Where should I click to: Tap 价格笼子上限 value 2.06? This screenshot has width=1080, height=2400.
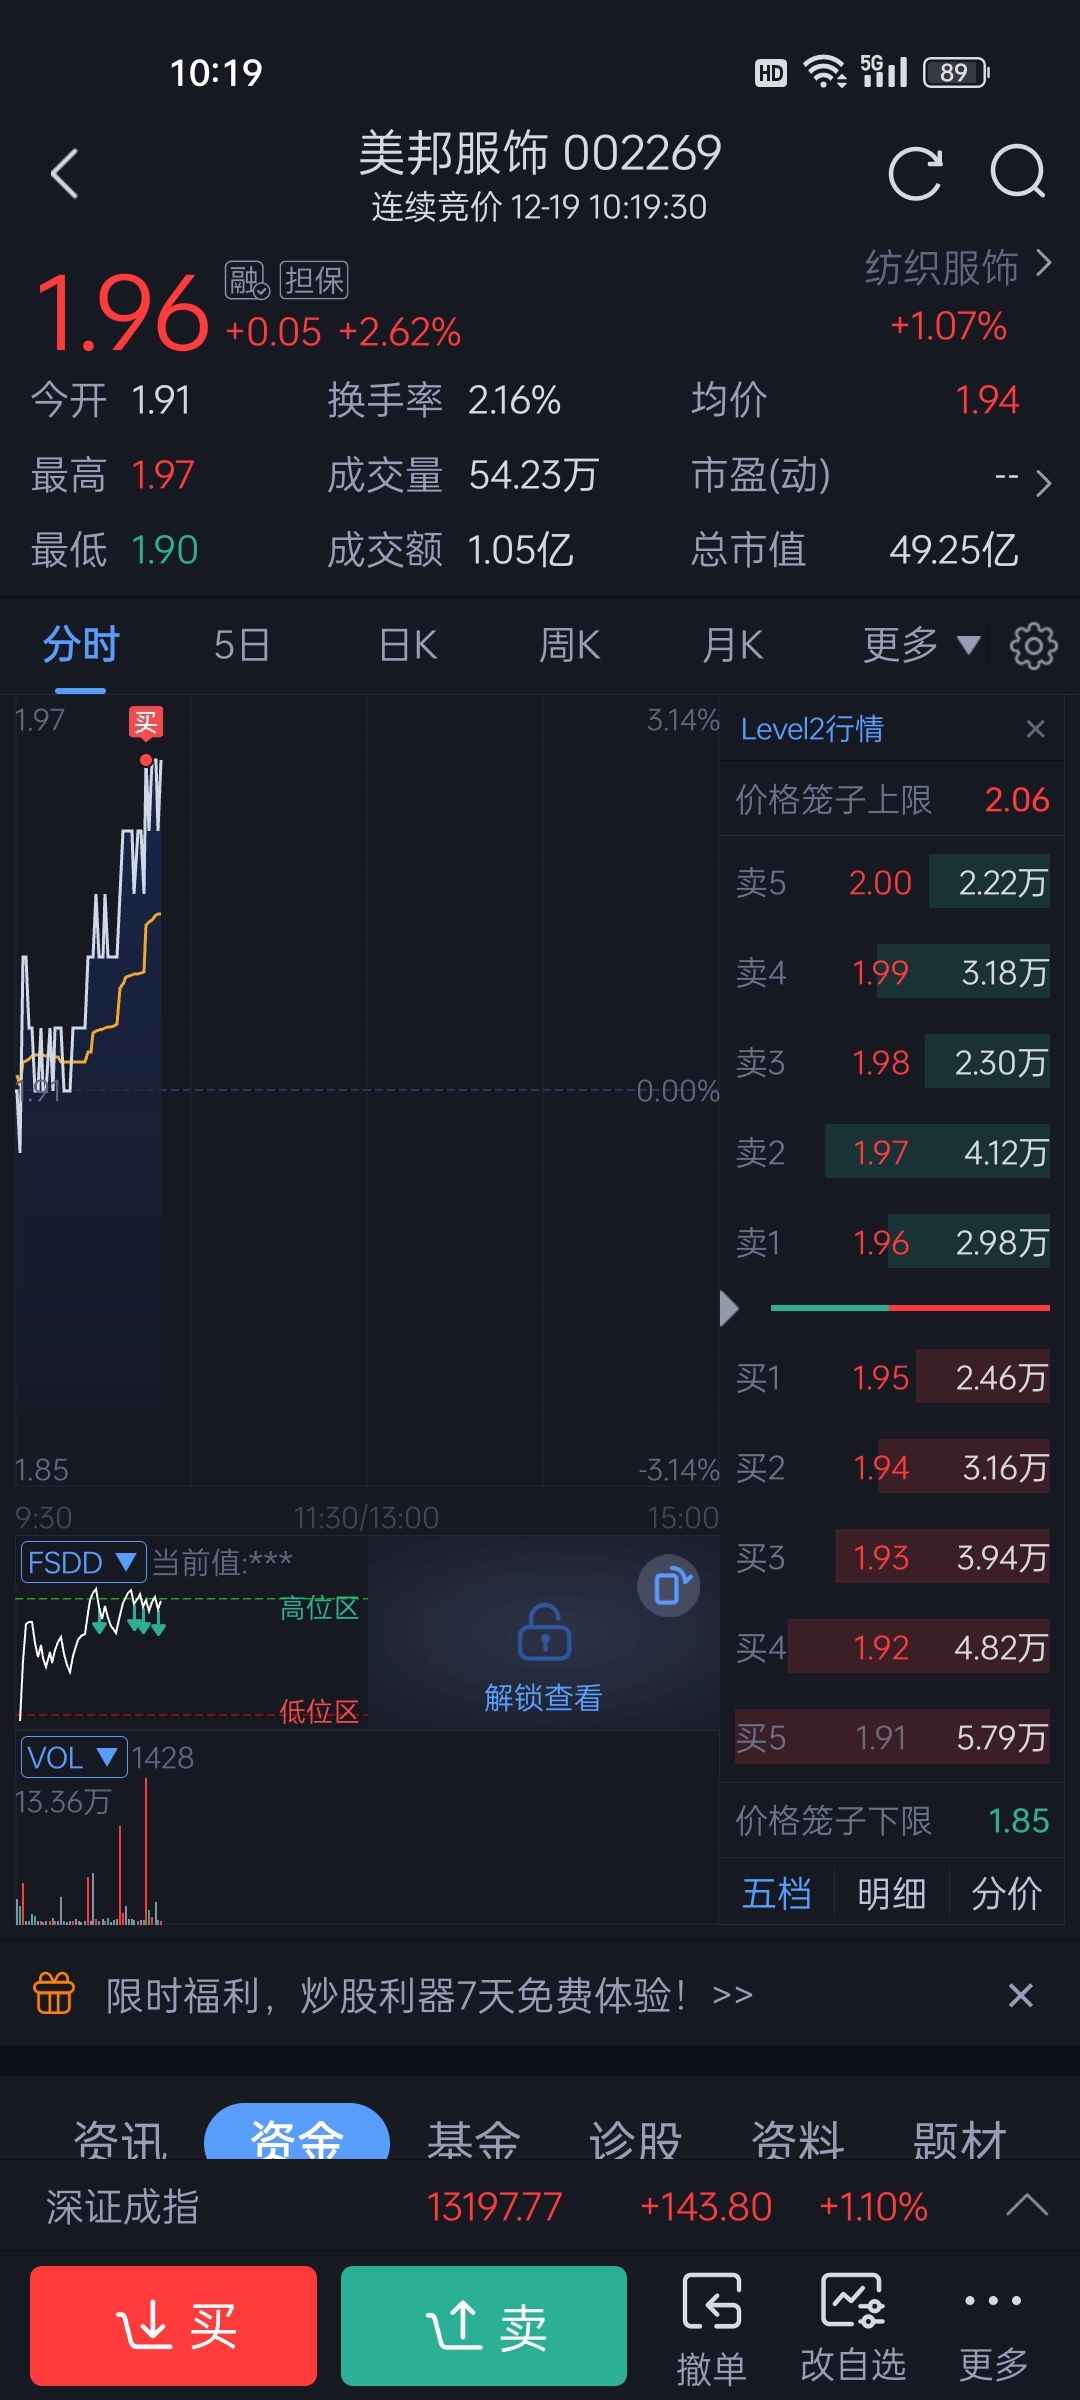(1017, 800)
